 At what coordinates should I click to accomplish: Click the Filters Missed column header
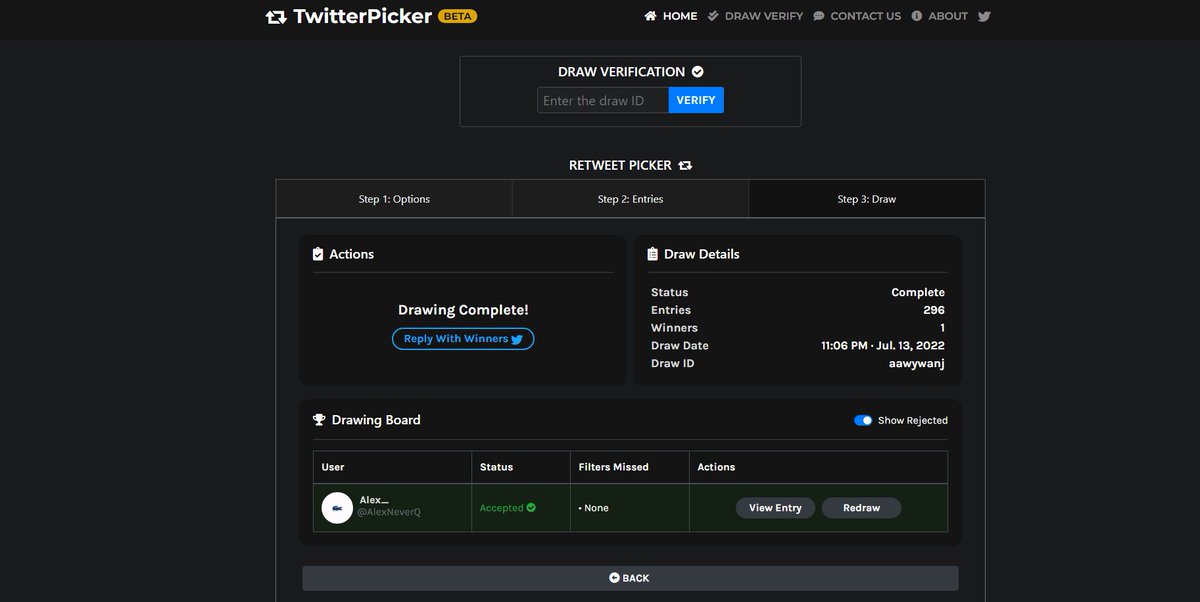613,467
